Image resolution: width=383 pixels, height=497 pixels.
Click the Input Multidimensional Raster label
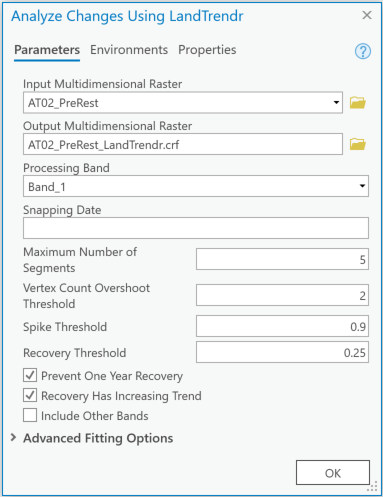click(x=103, y=84)
